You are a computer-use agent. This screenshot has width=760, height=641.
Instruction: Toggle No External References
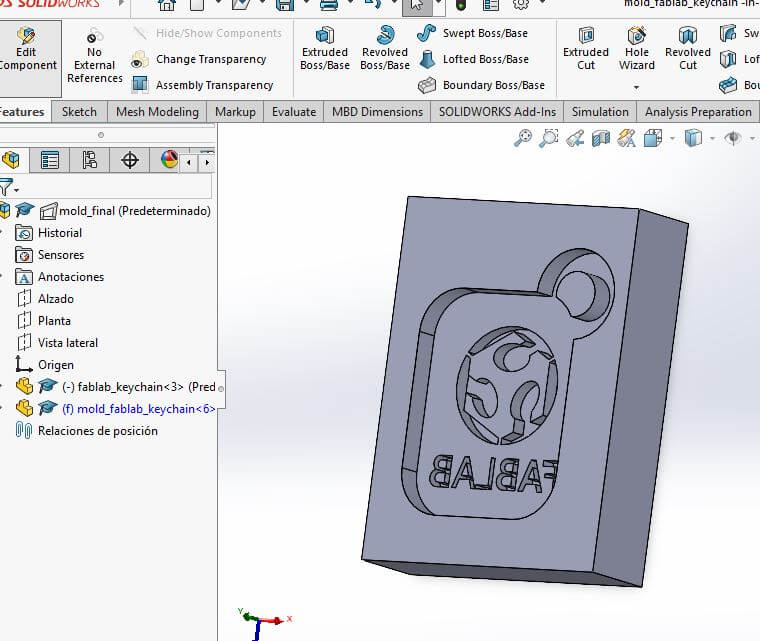[95, 56]
